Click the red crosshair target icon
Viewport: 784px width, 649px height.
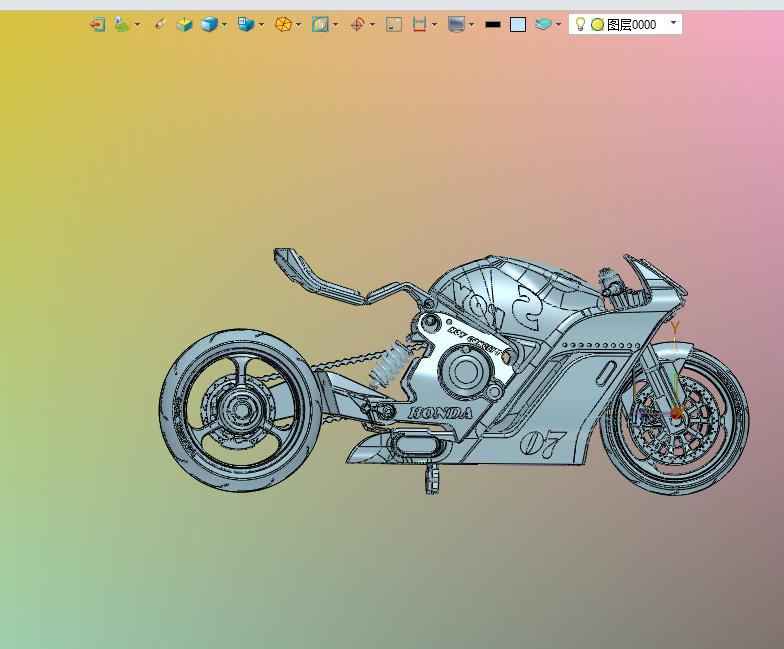pos(357,24)
